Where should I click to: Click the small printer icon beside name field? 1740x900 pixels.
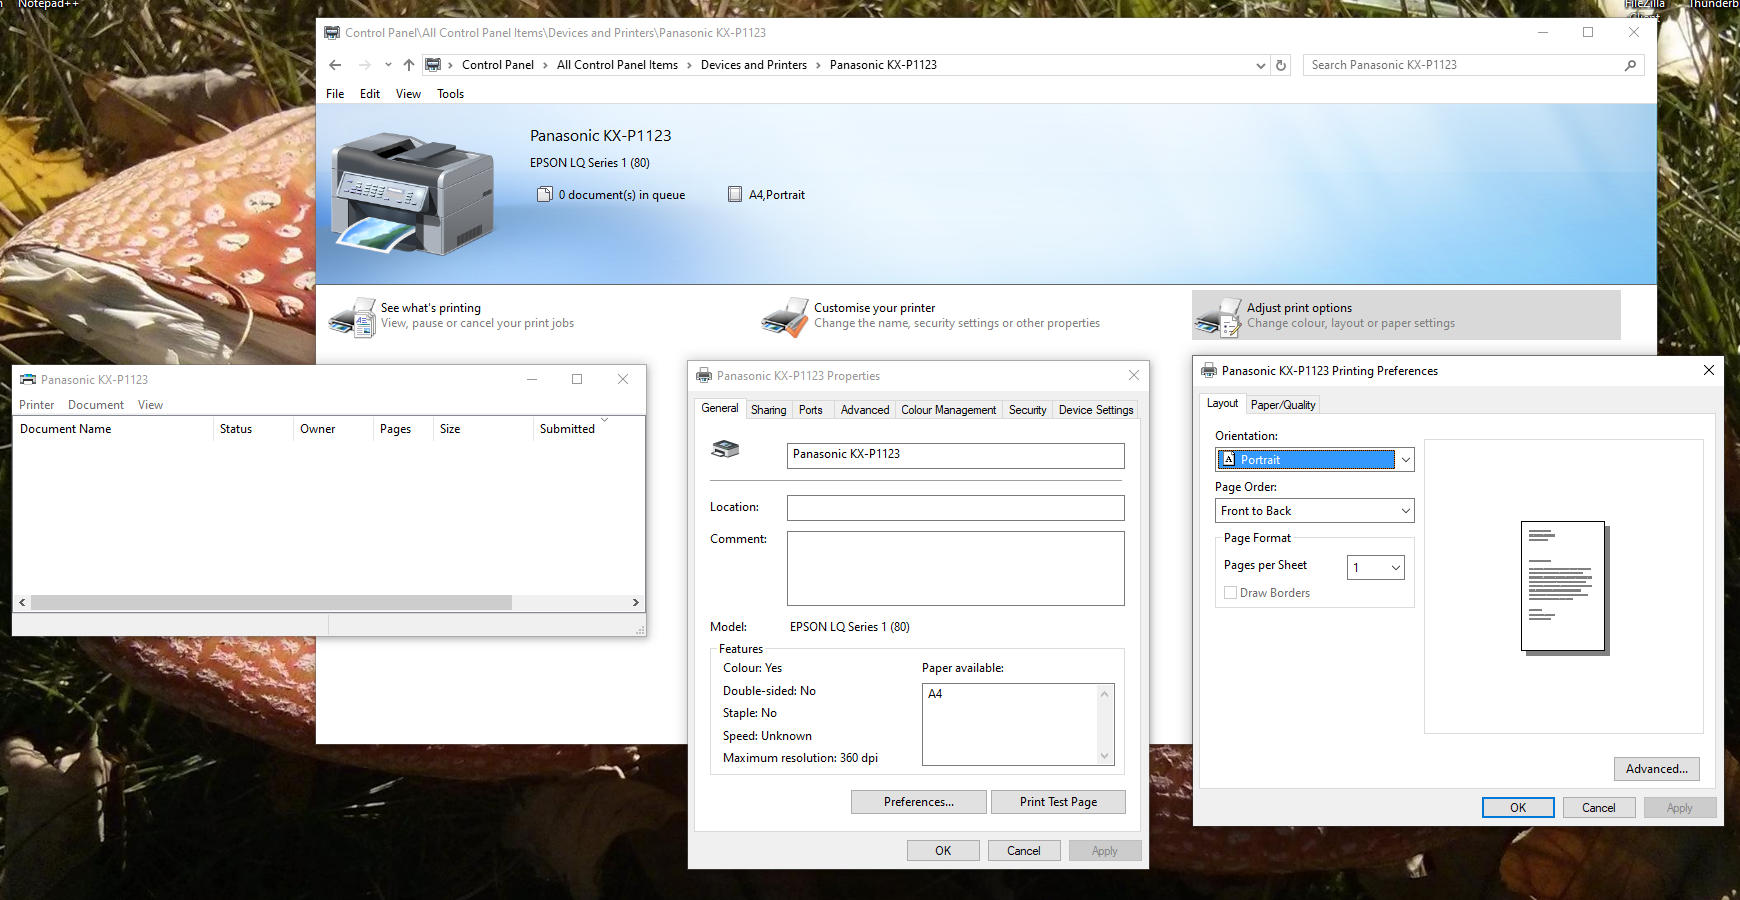coord(725,450)
